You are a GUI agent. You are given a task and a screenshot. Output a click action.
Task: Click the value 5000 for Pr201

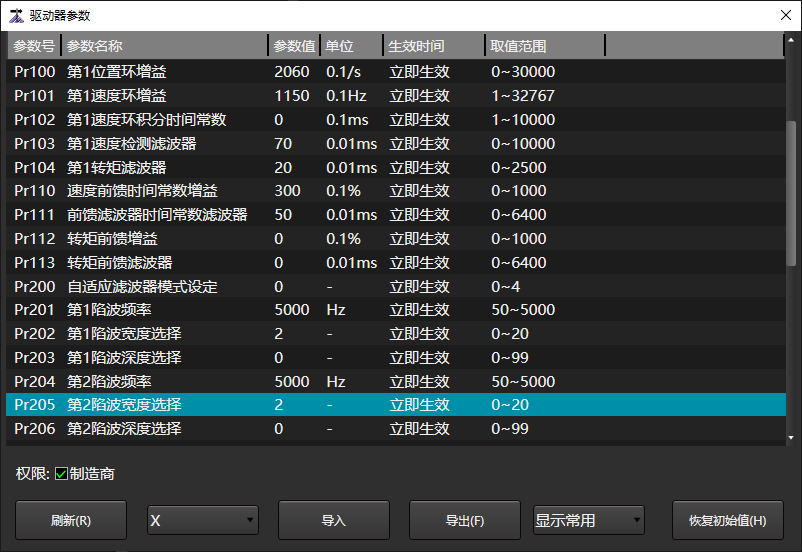tap(291, 310)
